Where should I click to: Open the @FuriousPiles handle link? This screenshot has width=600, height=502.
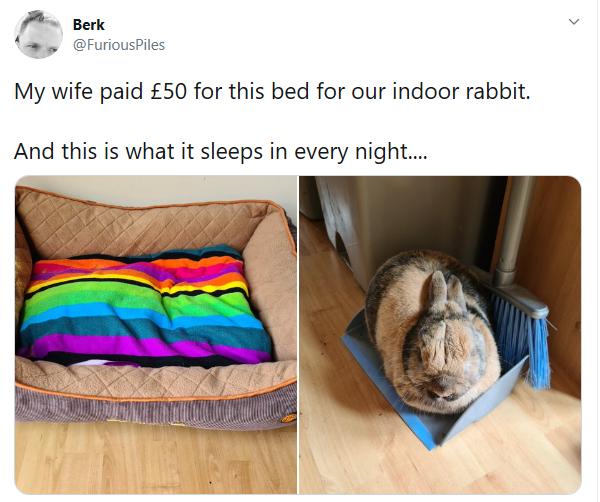click(119, 45)
